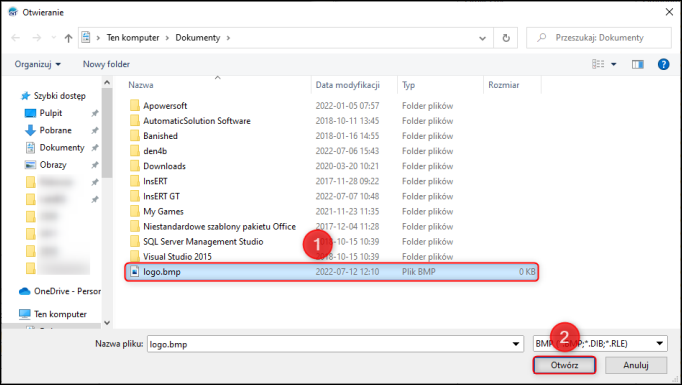This screenshot has height=385, width=682.
Task: Go up one folder level
Action: 68,38
